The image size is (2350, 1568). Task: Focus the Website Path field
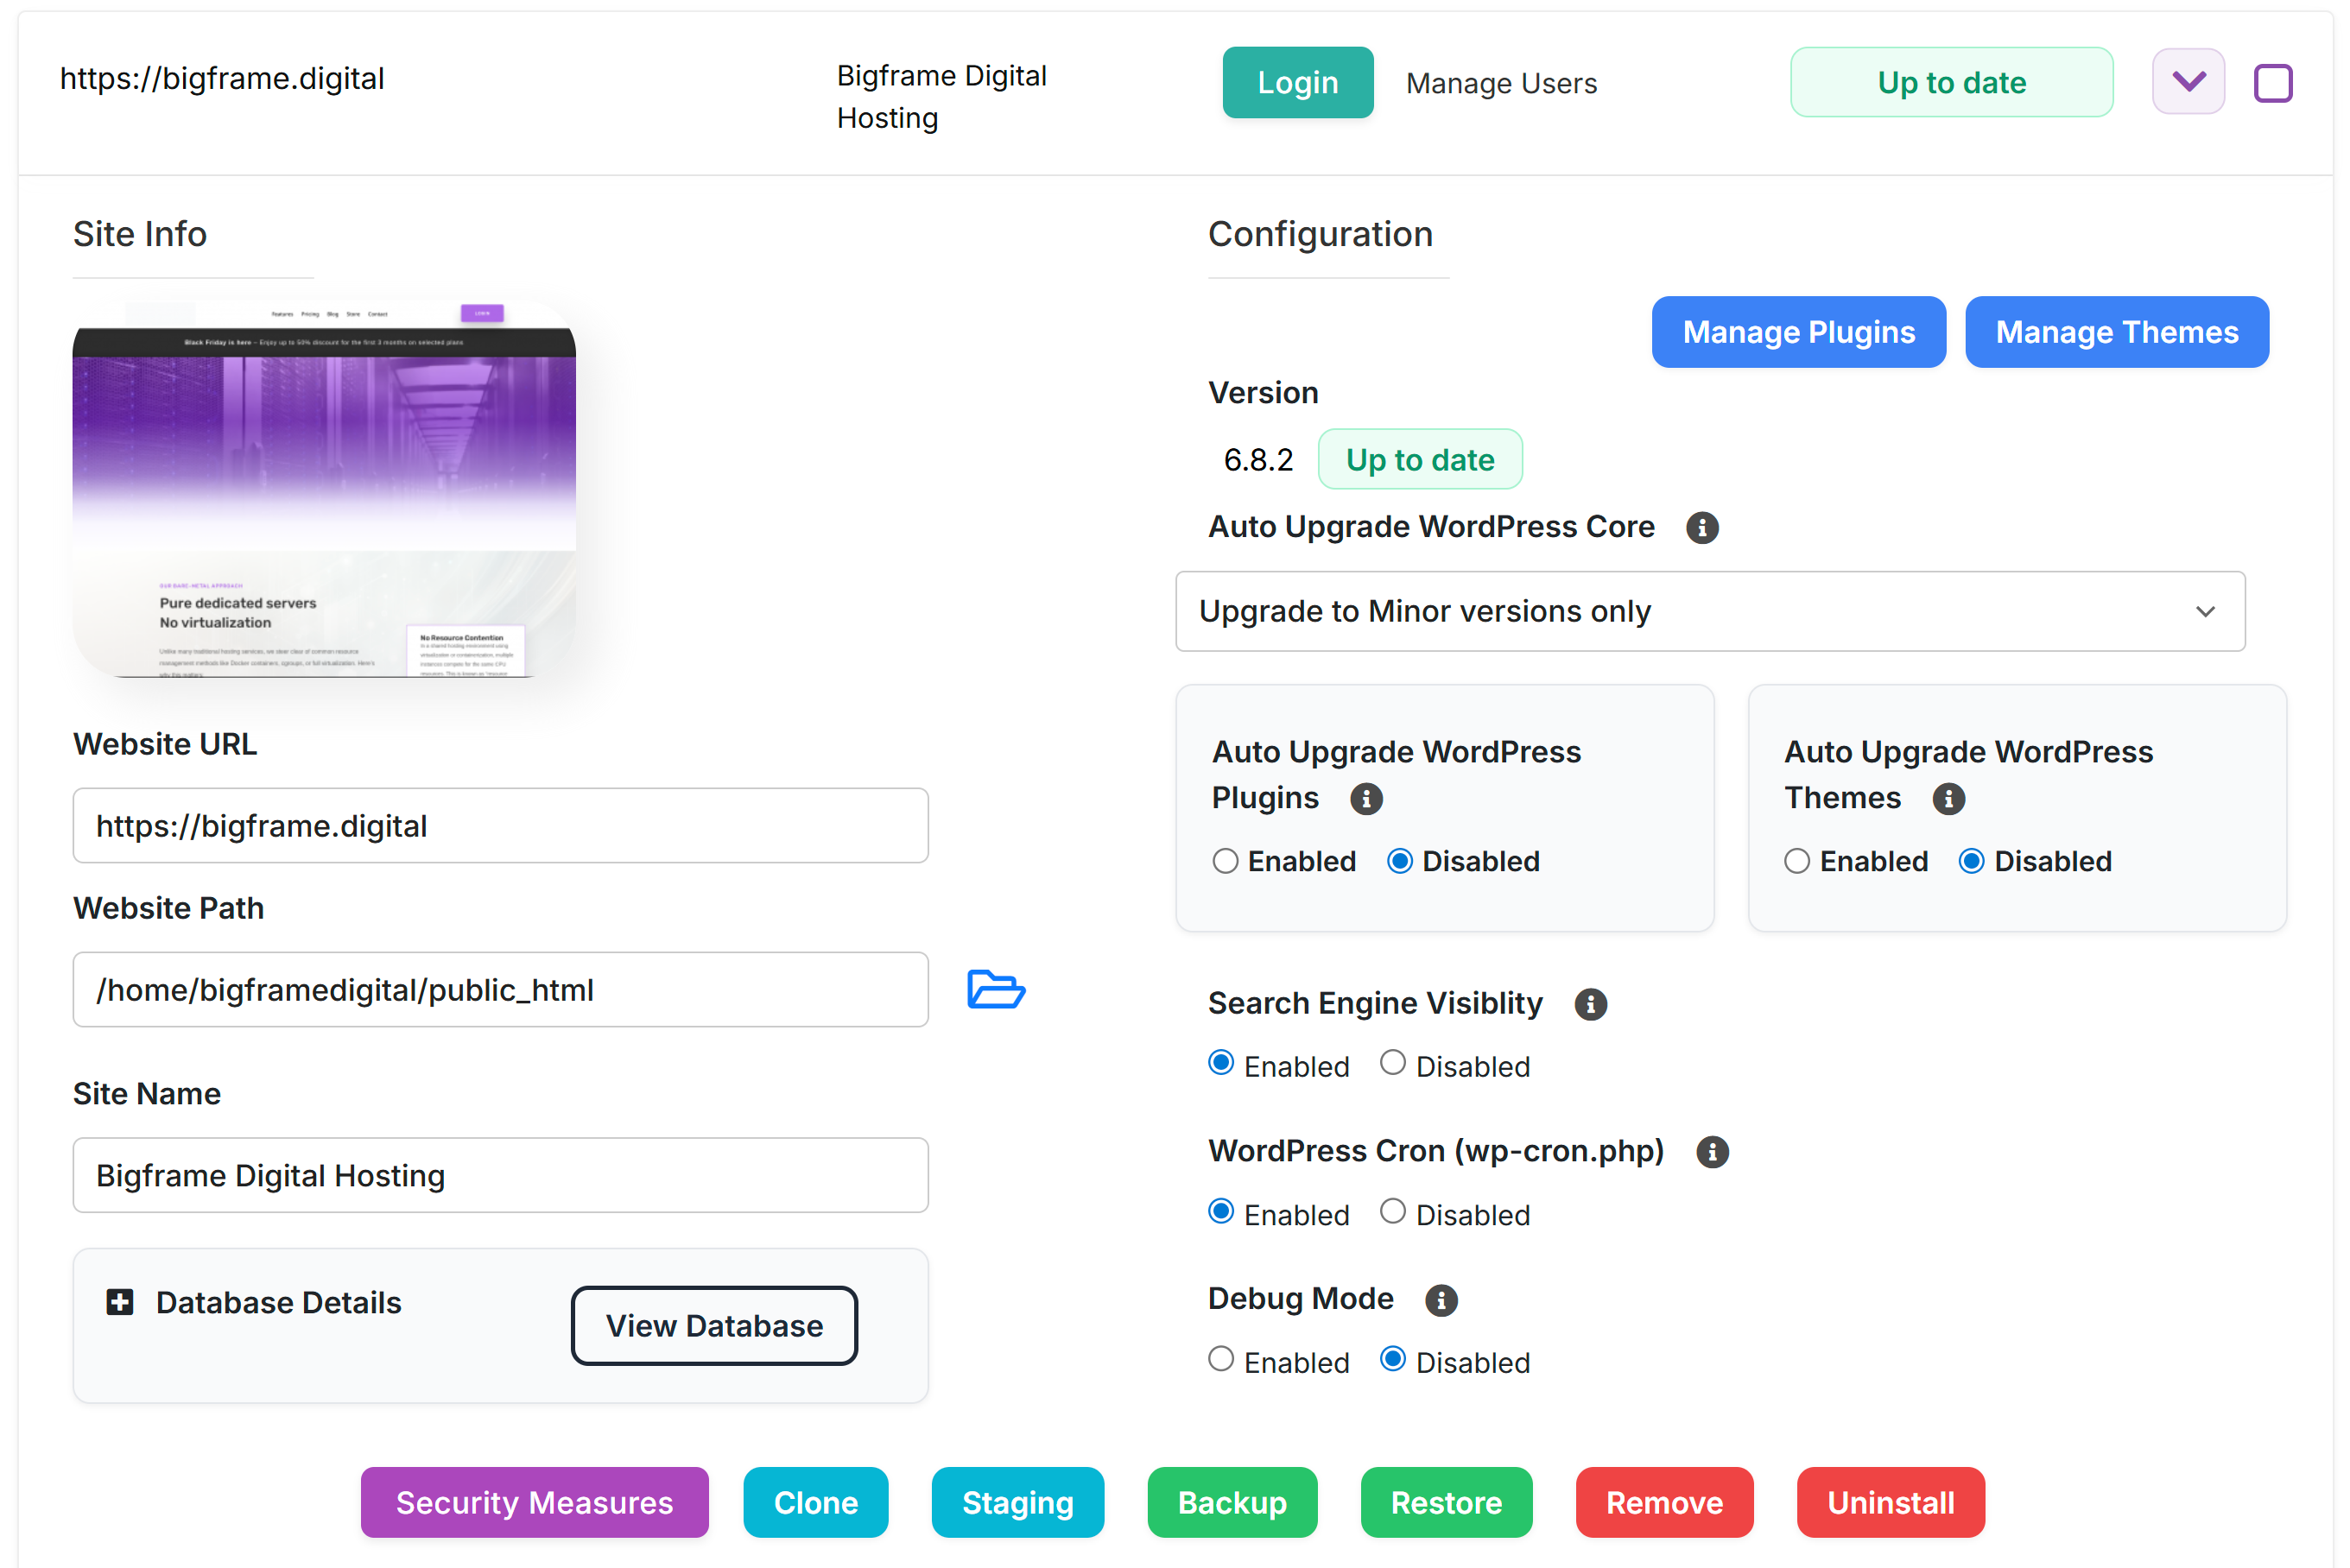click(x=500, y=989)
